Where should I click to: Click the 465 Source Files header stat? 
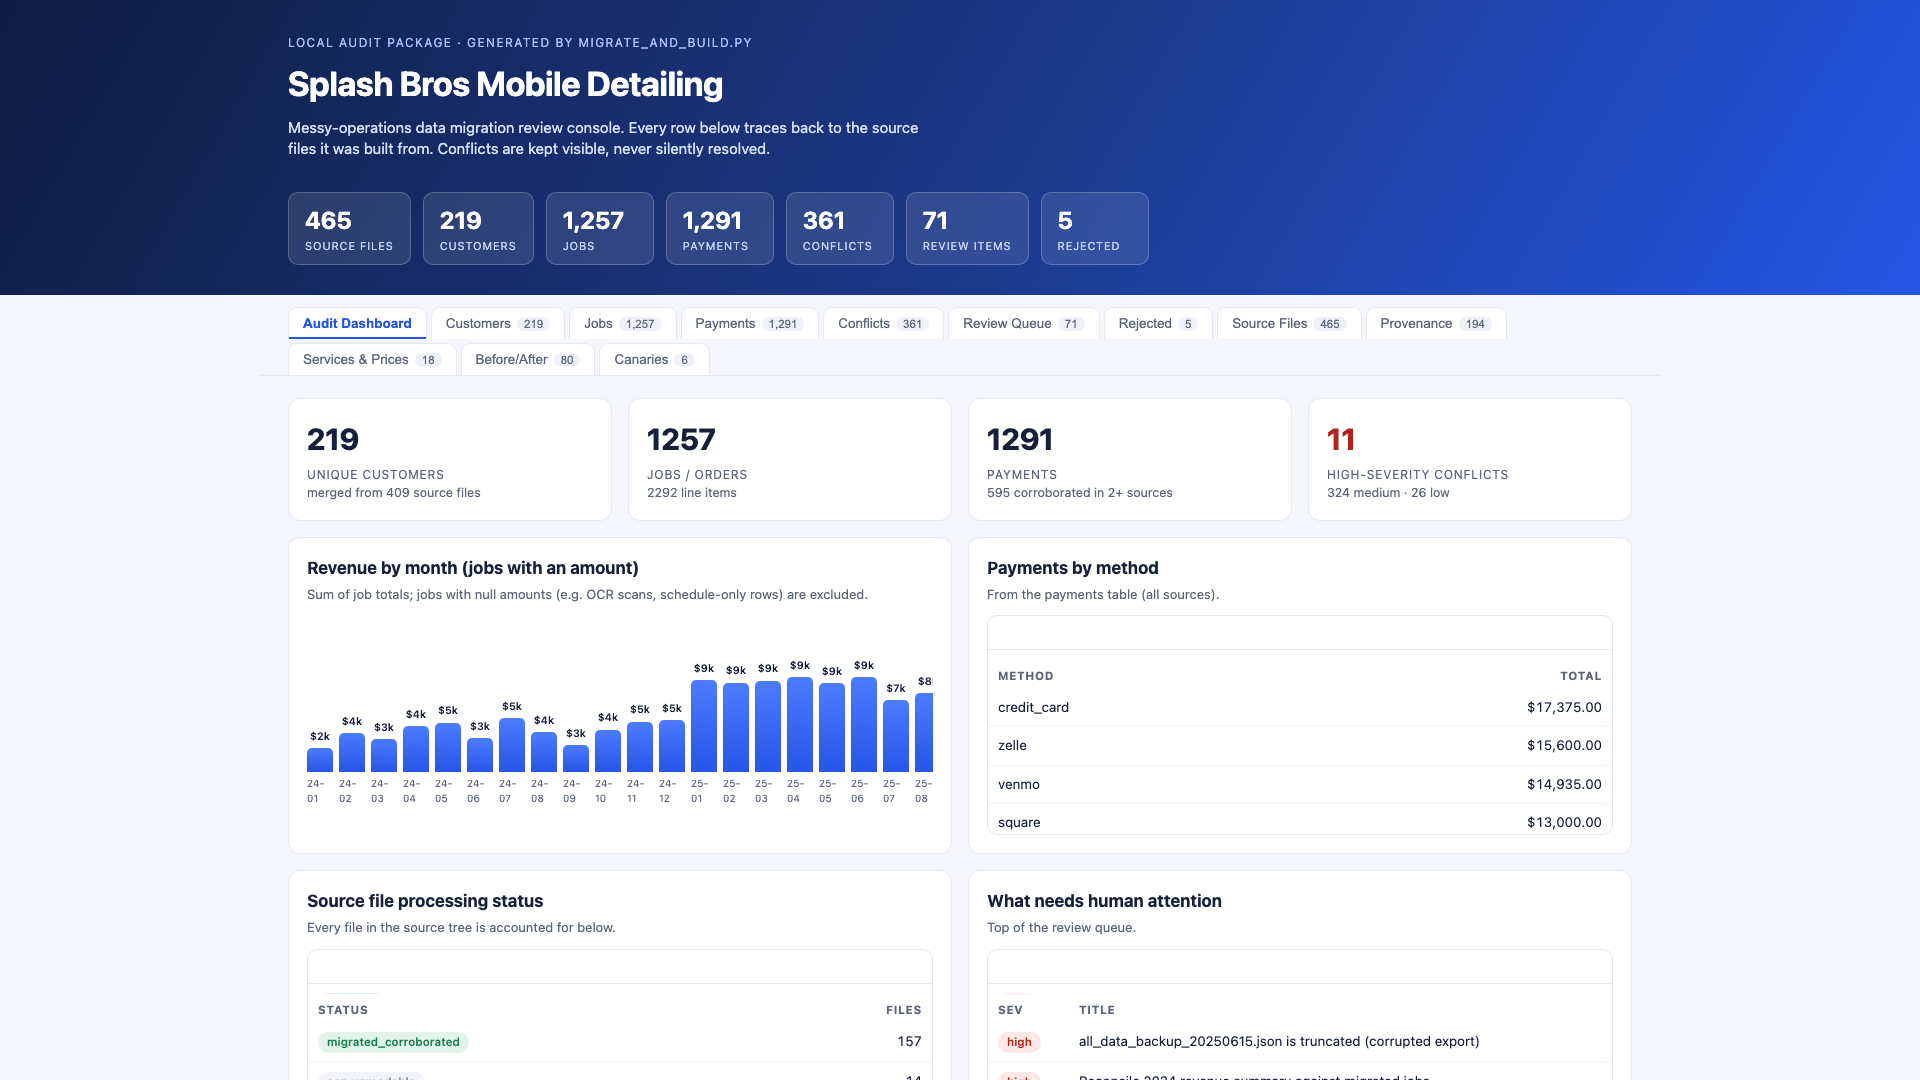pos(349,228)
